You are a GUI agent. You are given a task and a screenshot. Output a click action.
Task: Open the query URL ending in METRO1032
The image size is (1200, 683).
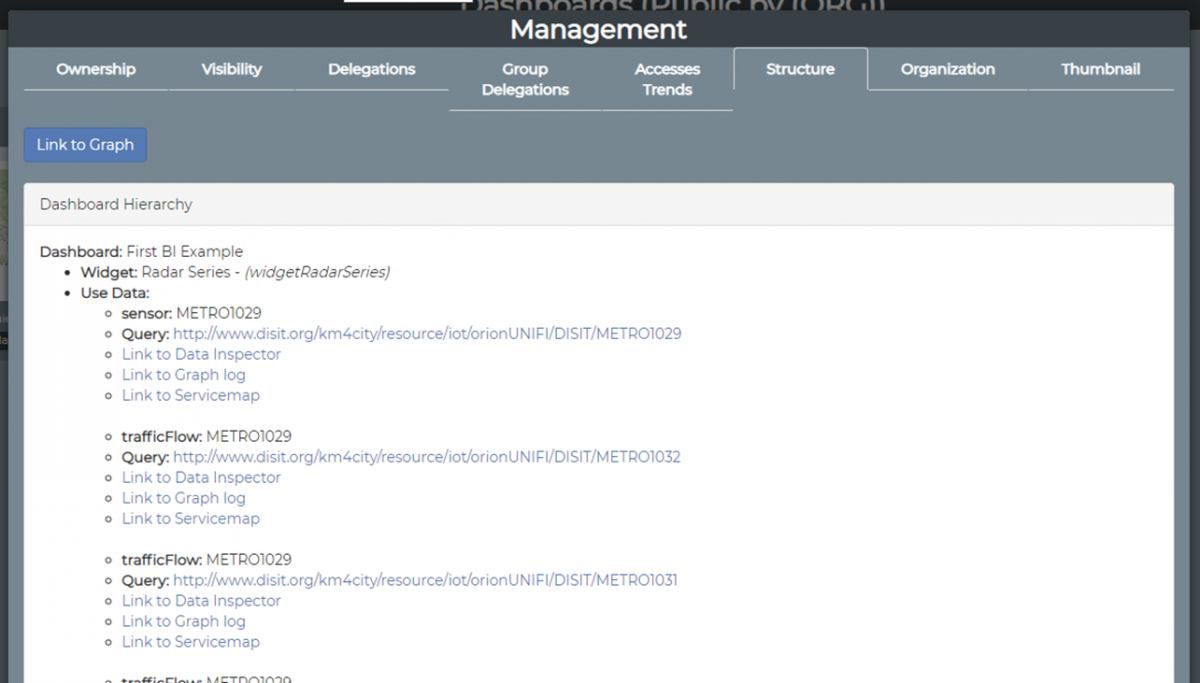click(427, 457)
